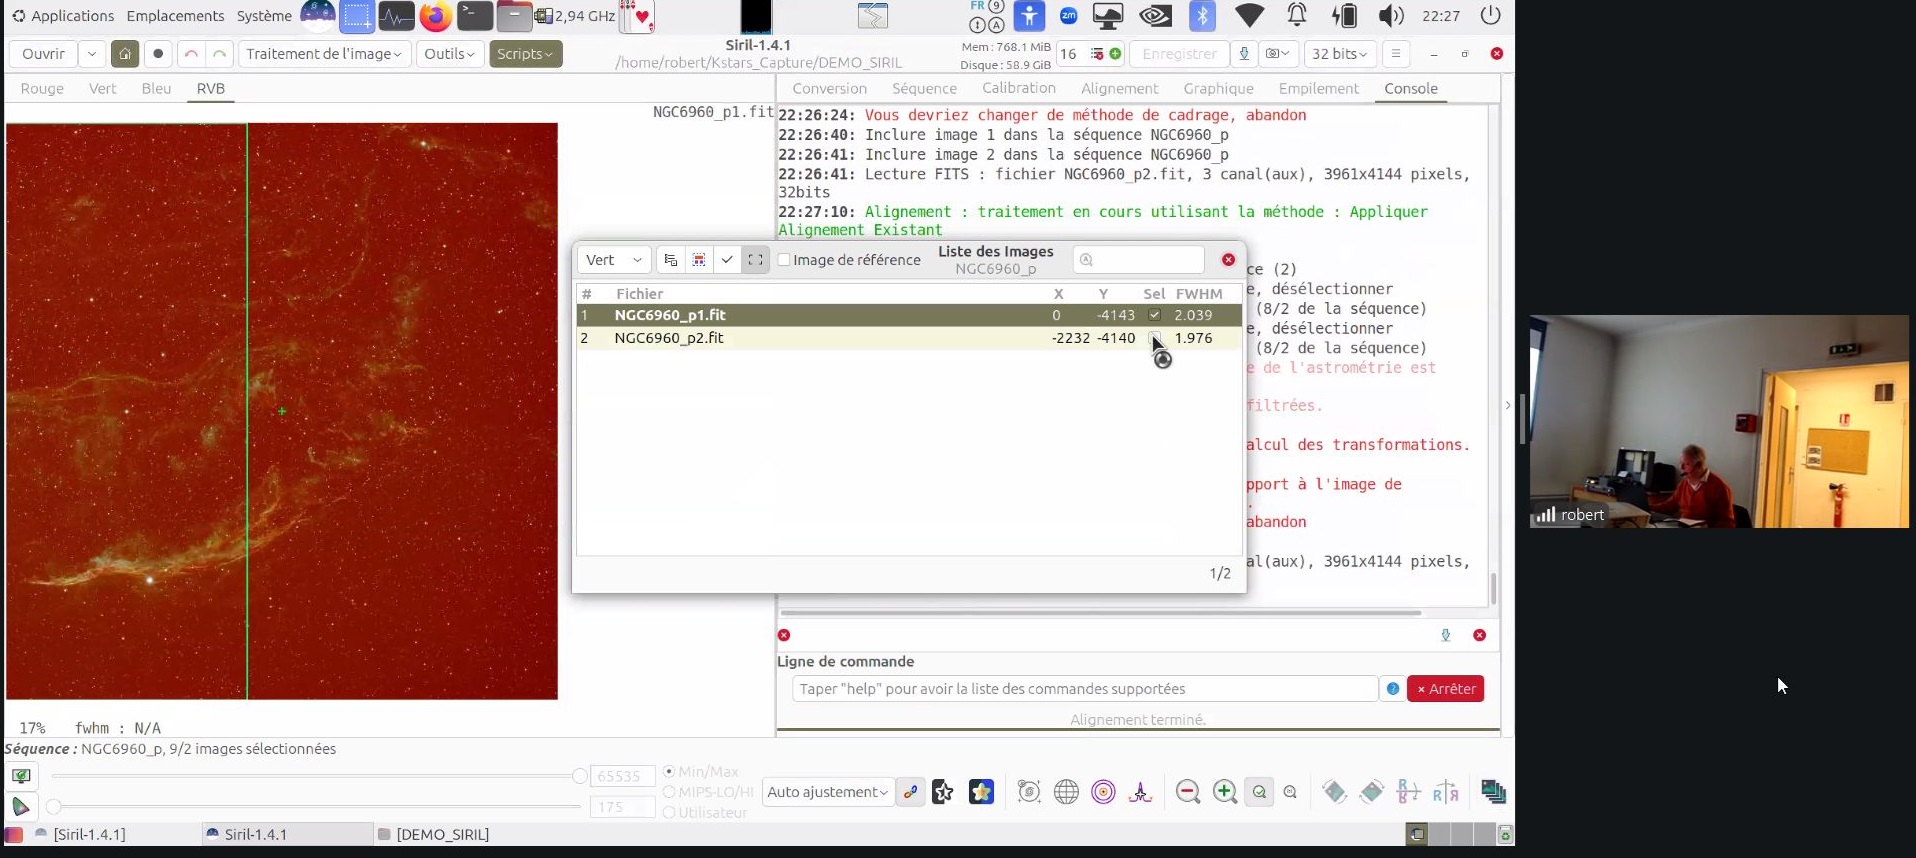Viewport: 1916px width, 858px height.
Task: Switch to the Rouge channel tab
Action: (42, 88)
